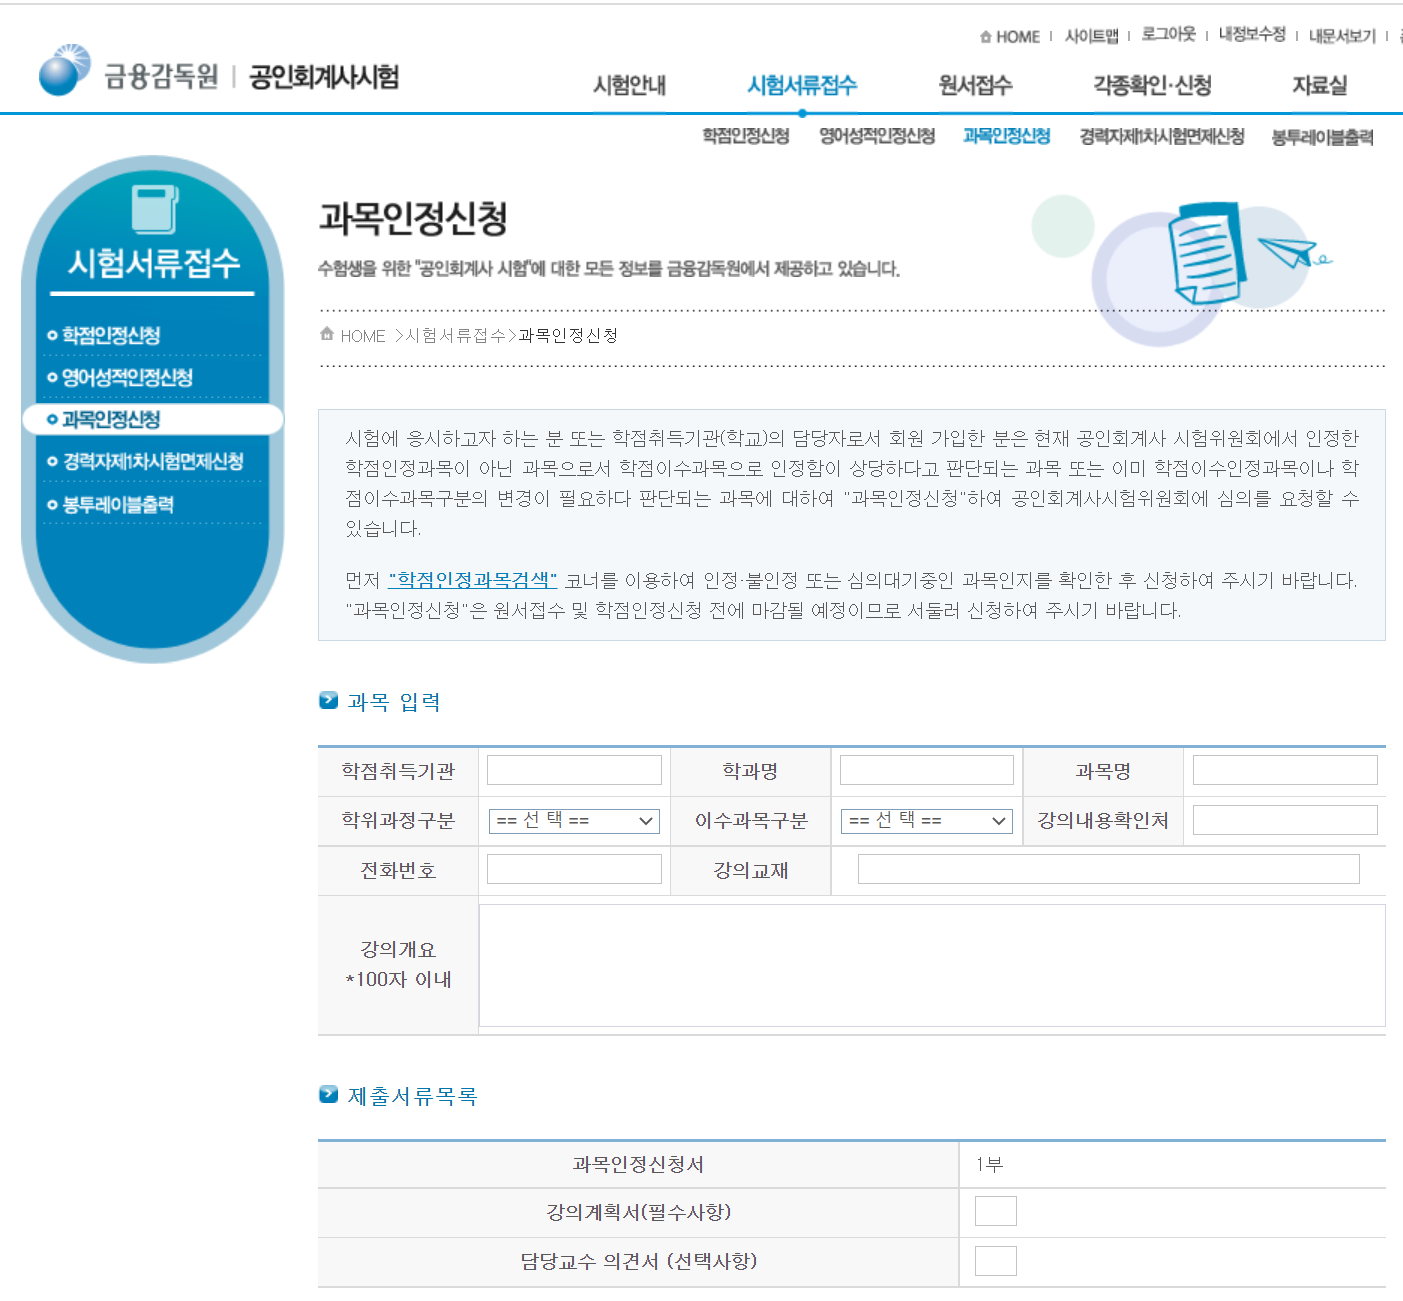
Task: Open the 이수과목구분 dropdown
Action: click(927, 821)
